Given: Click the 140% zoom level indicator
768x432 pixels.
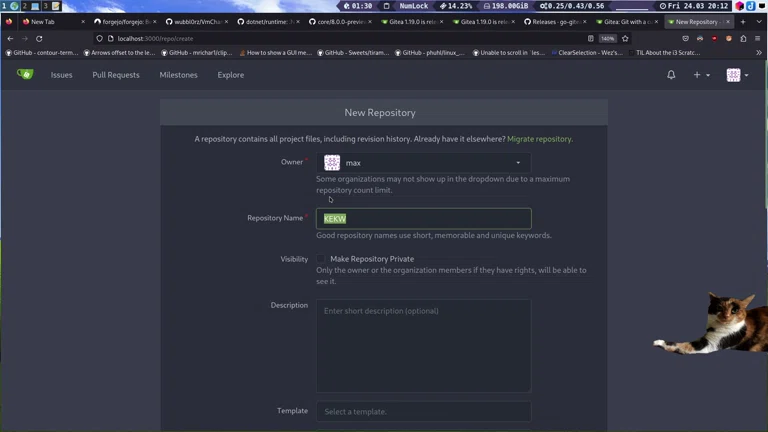Looking at the screenshot, I should click(607, 38).
